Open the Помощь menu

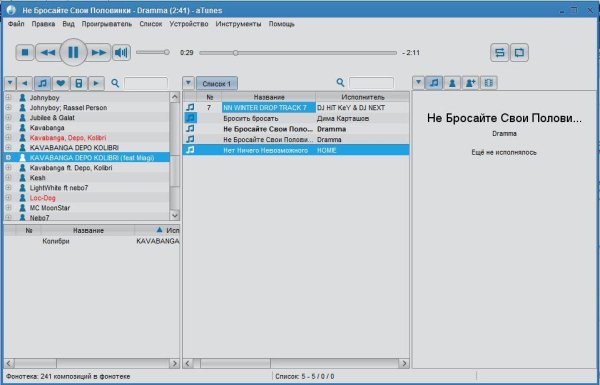click(282, 24)
